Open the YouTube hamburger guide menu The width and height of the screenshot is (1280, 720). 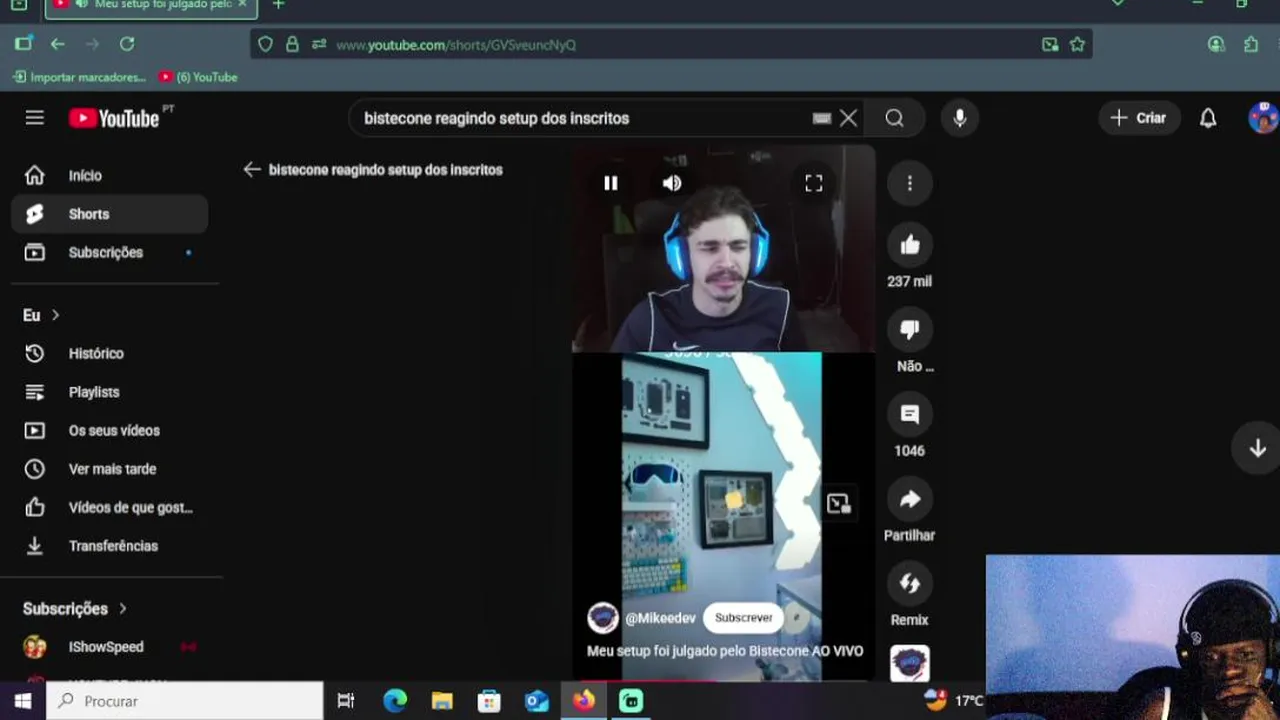tap(35, 118)
